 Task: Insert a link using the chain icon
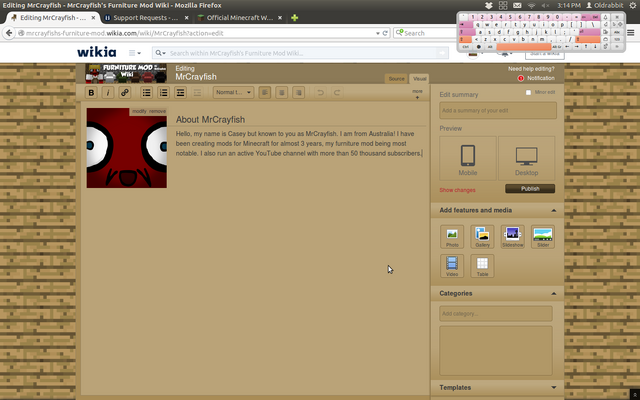point(124,93)
